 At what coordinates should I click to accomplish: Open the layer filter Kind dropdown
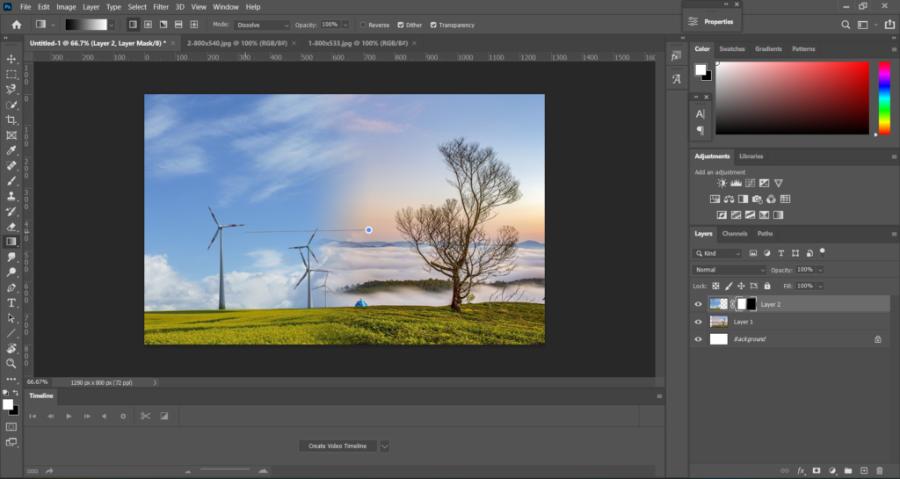[x=717, y=253]
